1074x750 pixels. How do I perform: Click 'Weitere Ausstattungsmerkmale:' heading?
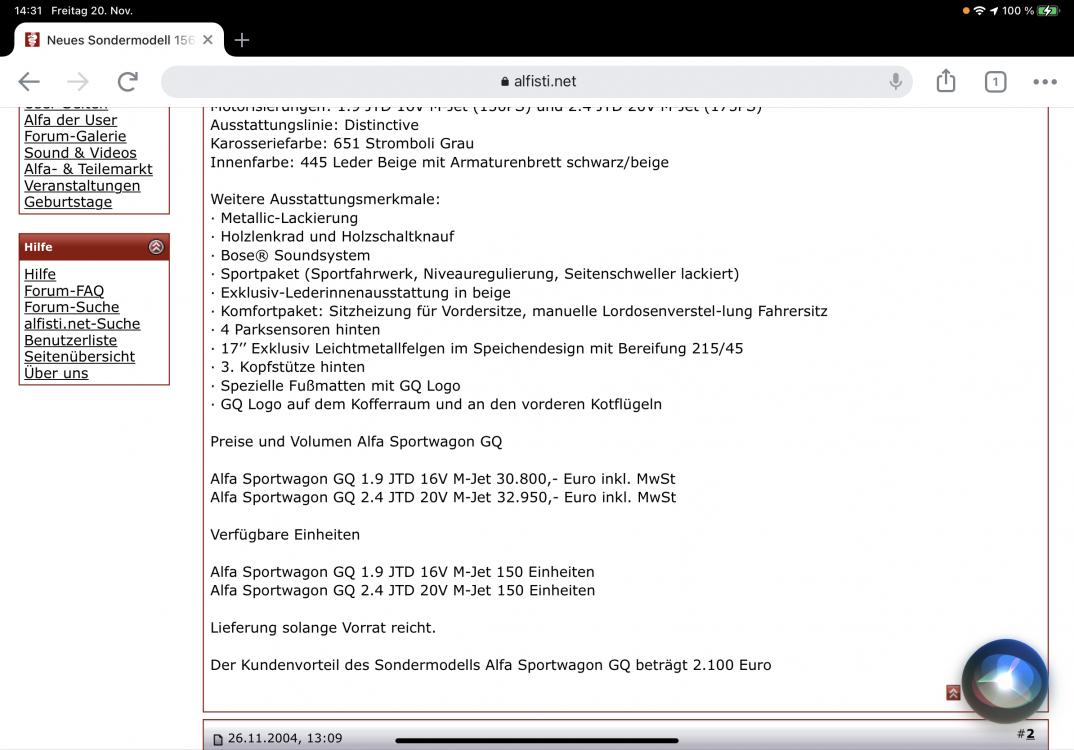click(x=325, y=199)
